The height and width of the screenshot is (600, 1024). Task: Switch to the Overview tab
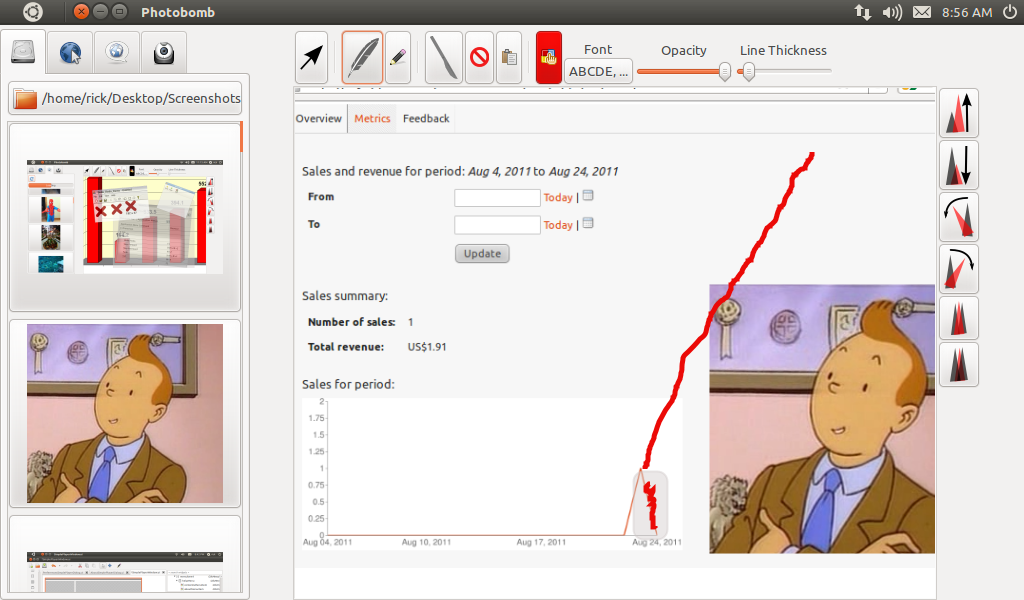[x=319, y=118]
